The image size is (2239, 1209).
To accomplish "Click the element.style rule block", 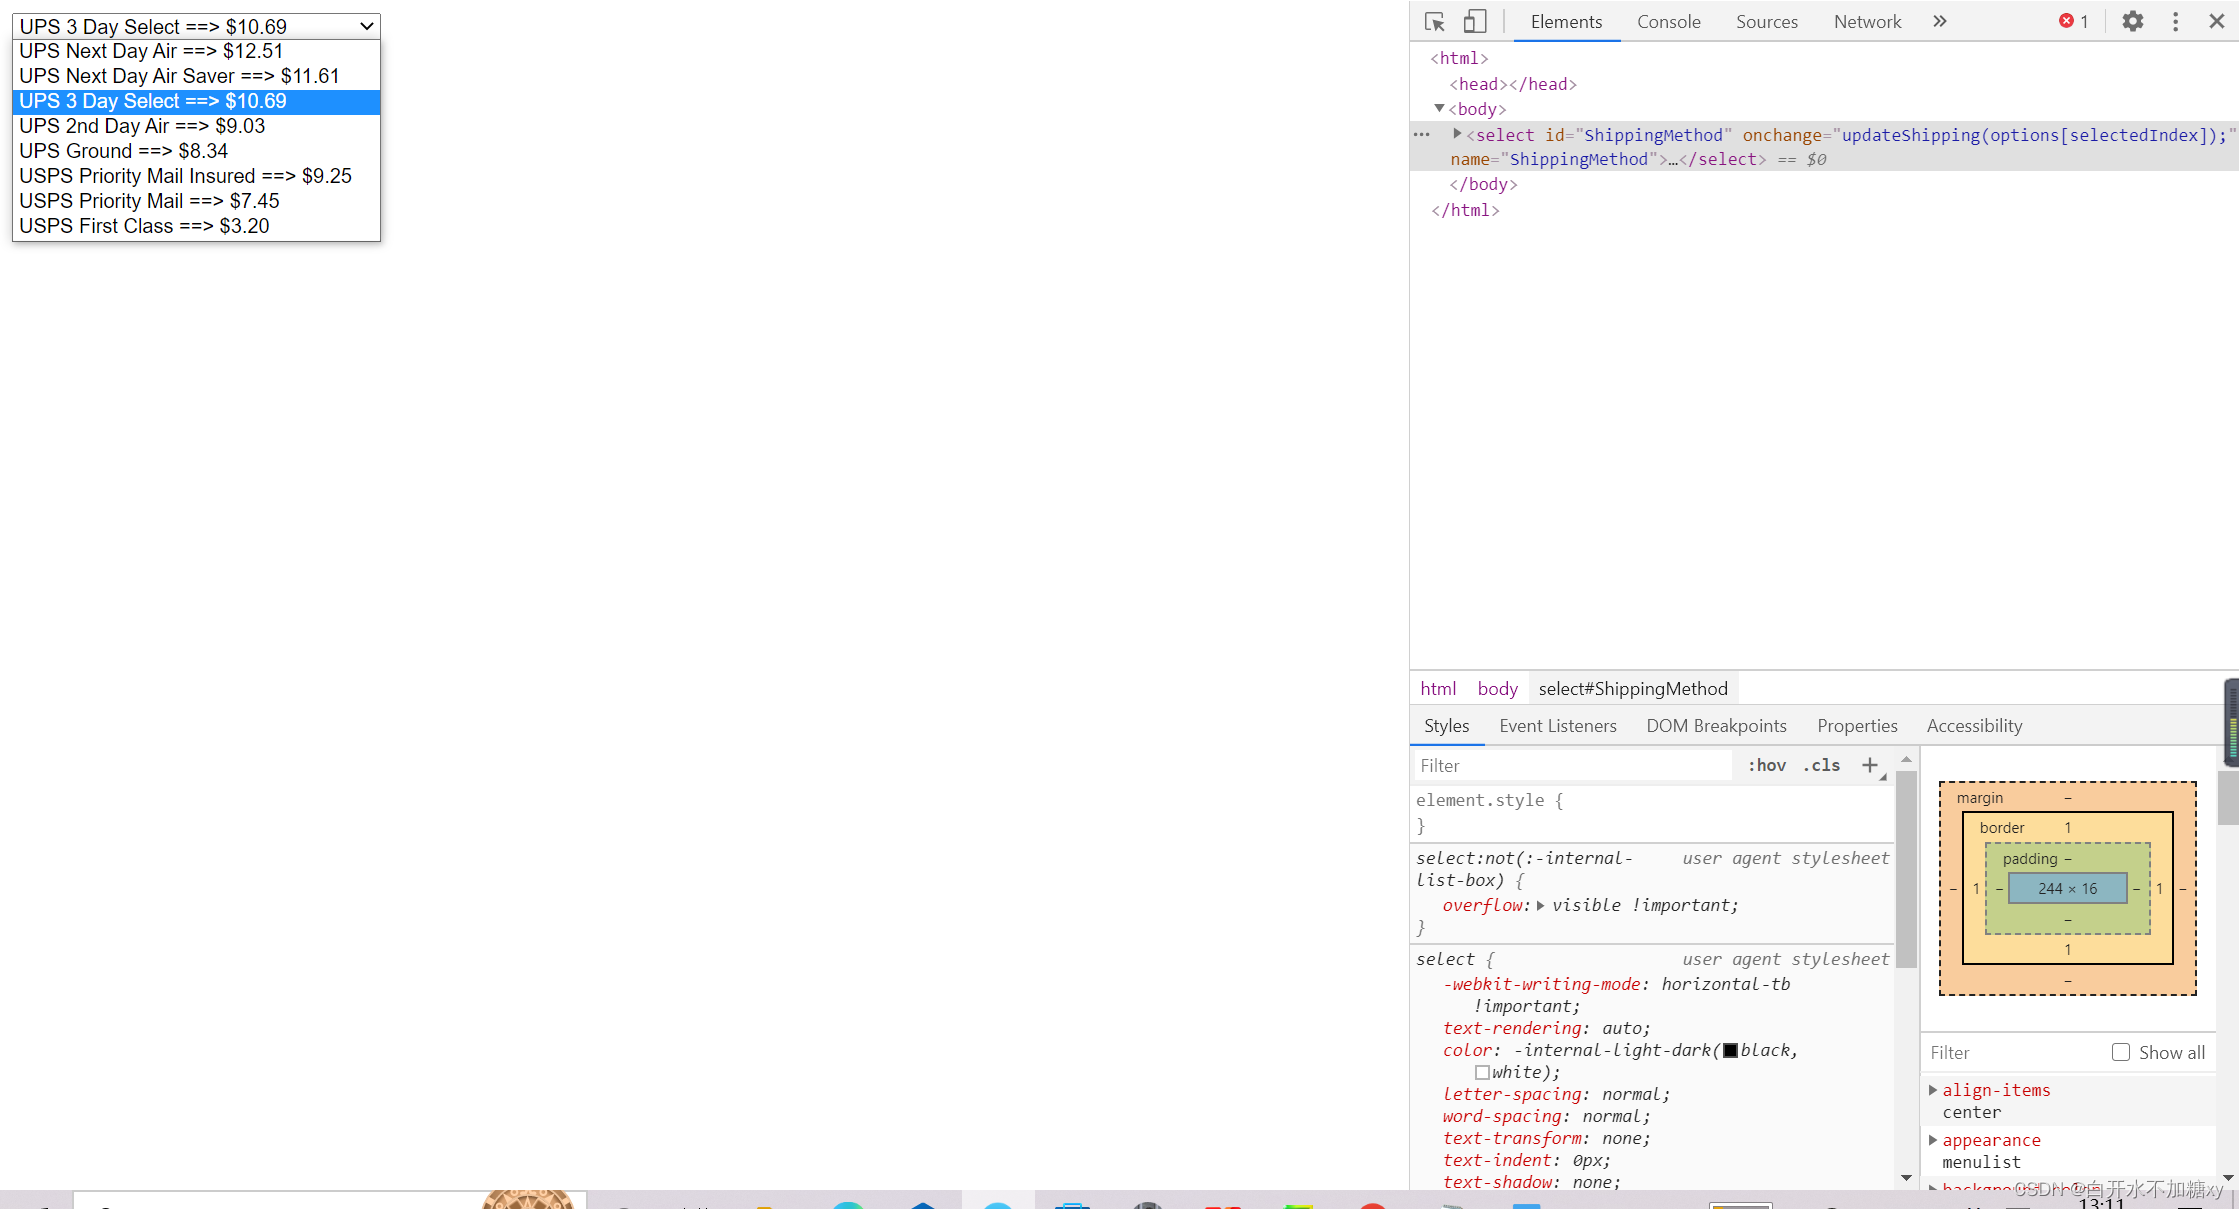I will (x=1652, y=813).
